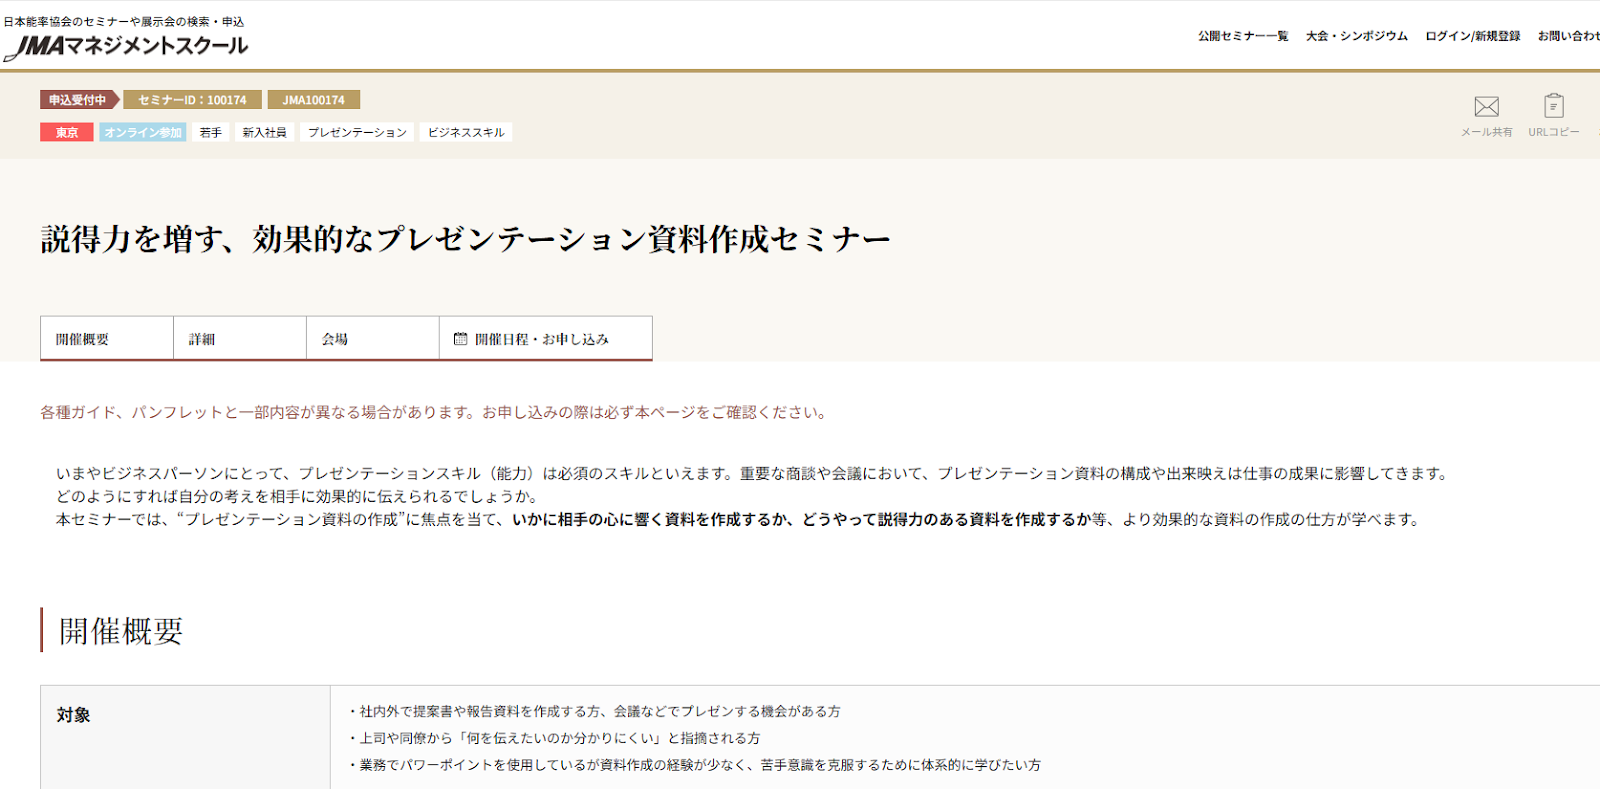
Task: Open お問い合わせ link in header
Action: click(x=1568, y=36)
